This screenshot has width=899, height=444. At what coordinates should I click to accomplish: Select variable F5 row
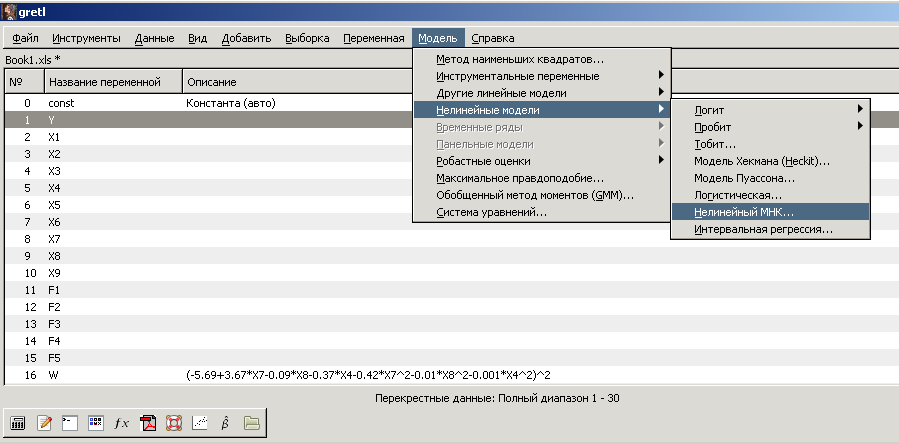(451, 358)
